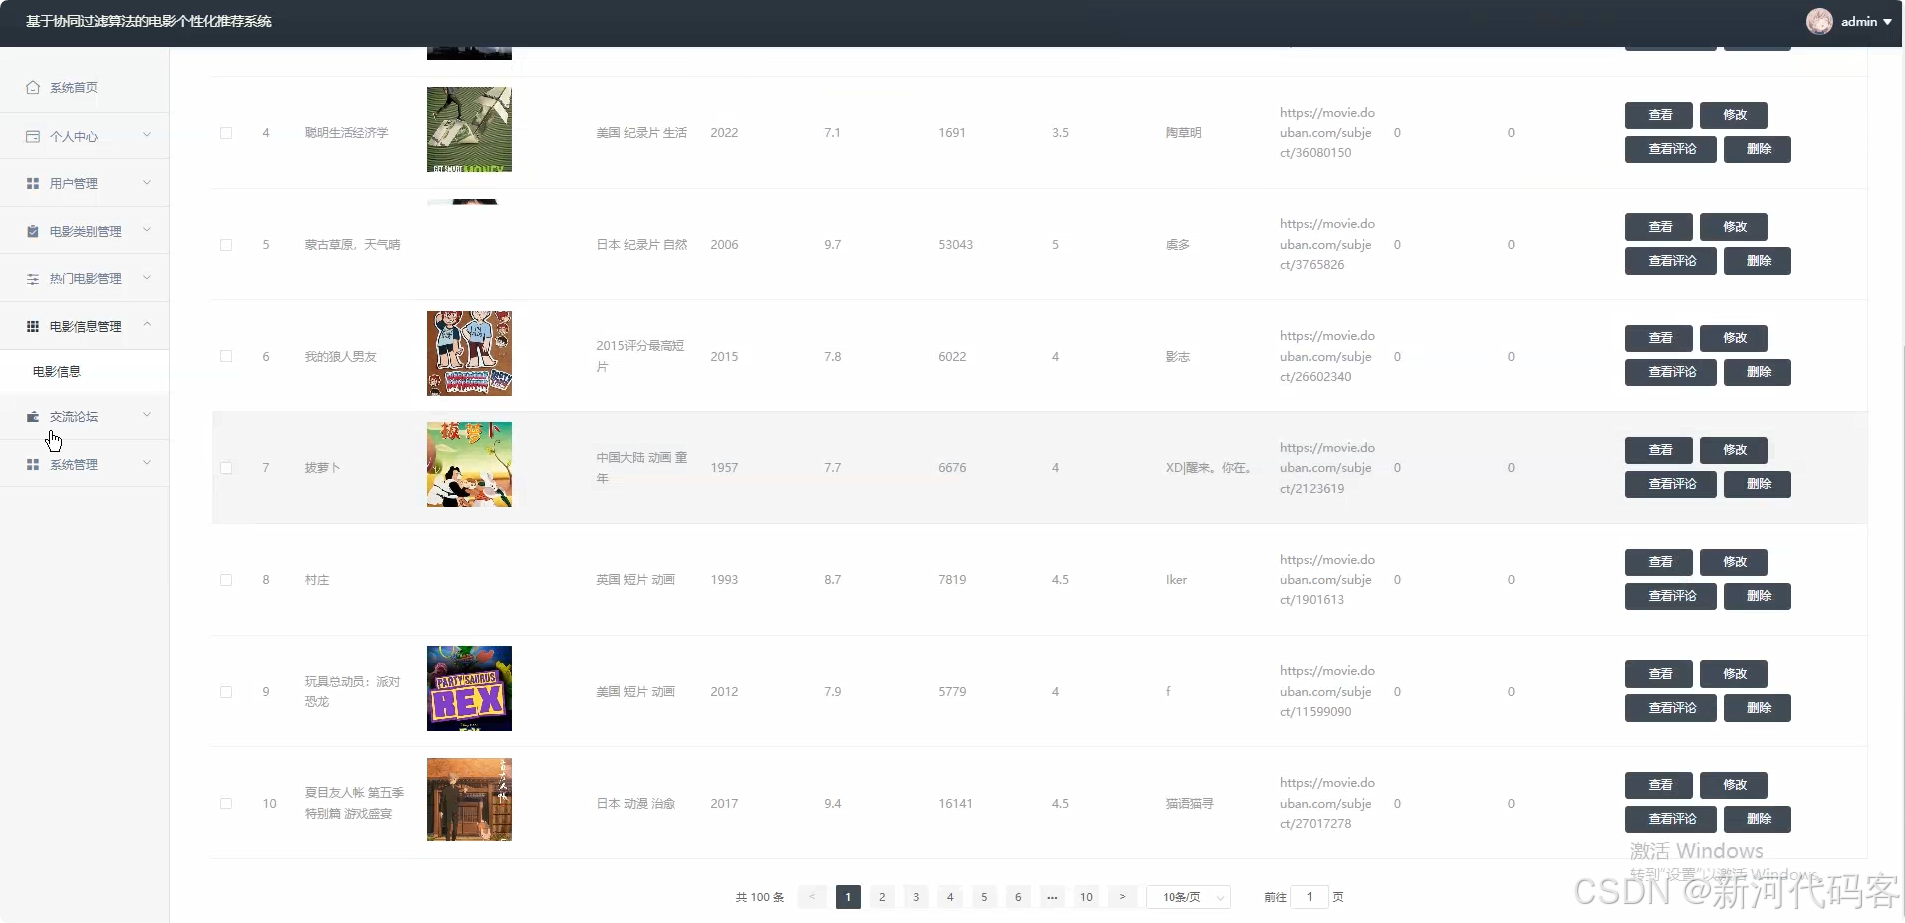Open the 热门电影管理 menu label

(x=86, y=278)
